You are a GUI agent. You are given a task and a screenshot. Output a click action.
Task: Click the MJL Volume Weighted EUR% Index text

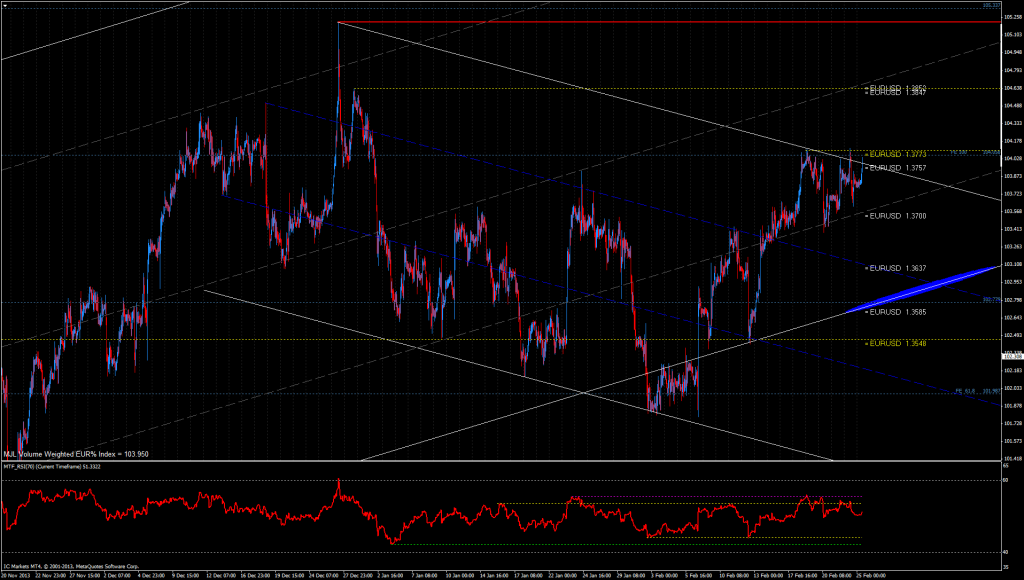click(x=76, y=454)
